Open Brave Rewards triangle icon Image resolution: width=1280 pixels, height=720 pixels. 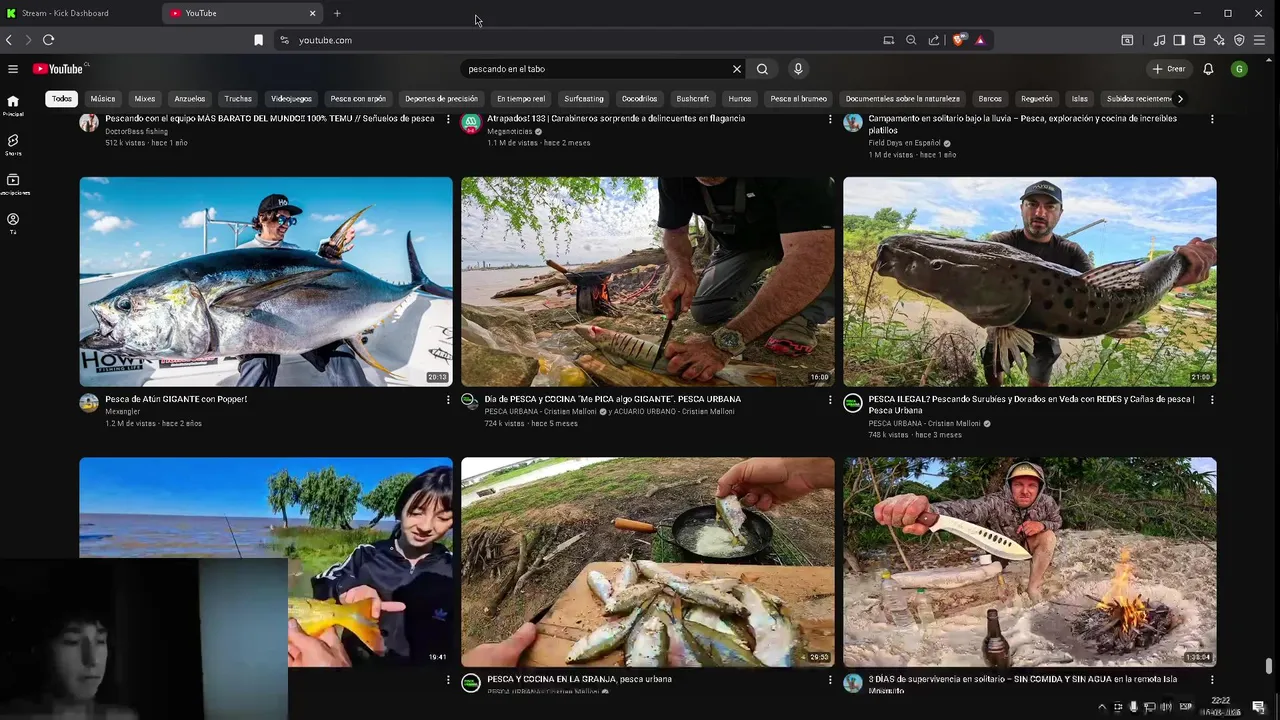pyautogui.click(x=980, y=40)
